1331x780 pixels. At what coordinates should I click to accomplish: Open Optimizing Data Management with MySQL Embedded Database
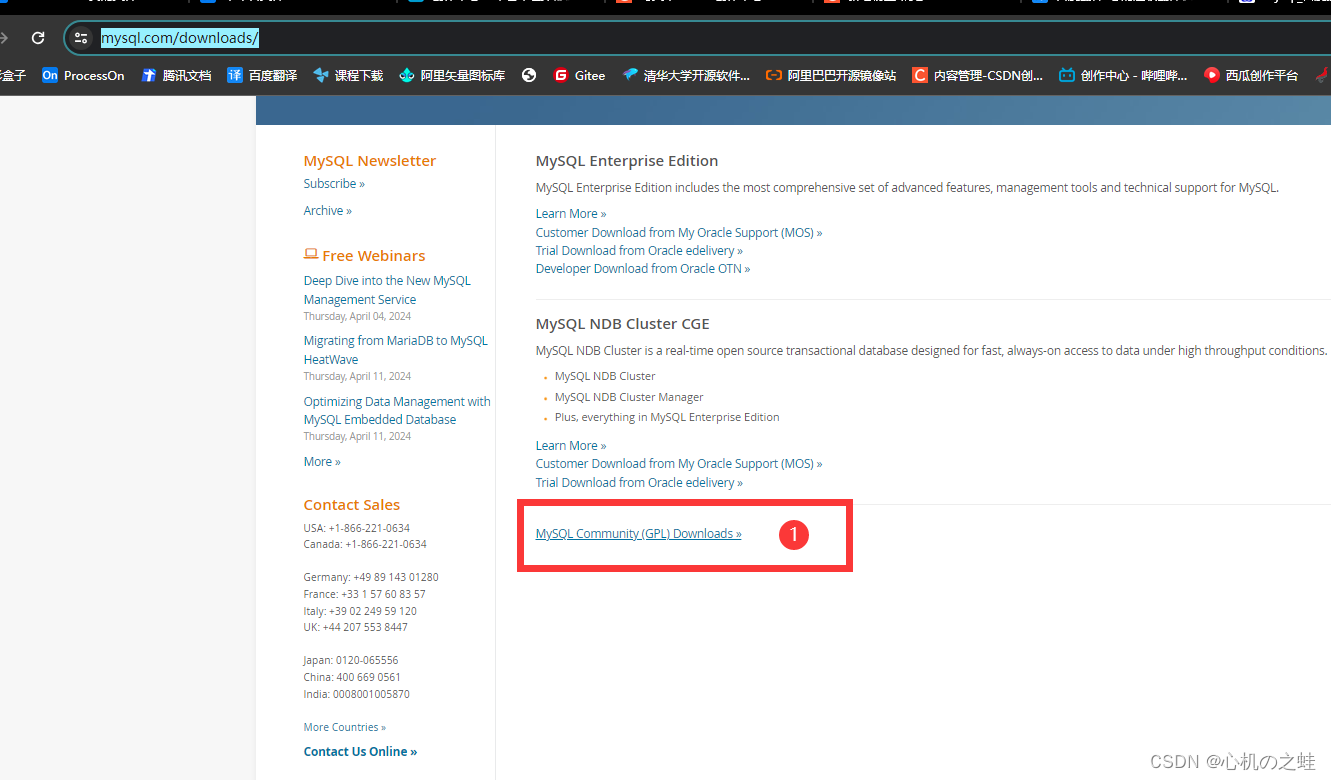click(397, 410)
